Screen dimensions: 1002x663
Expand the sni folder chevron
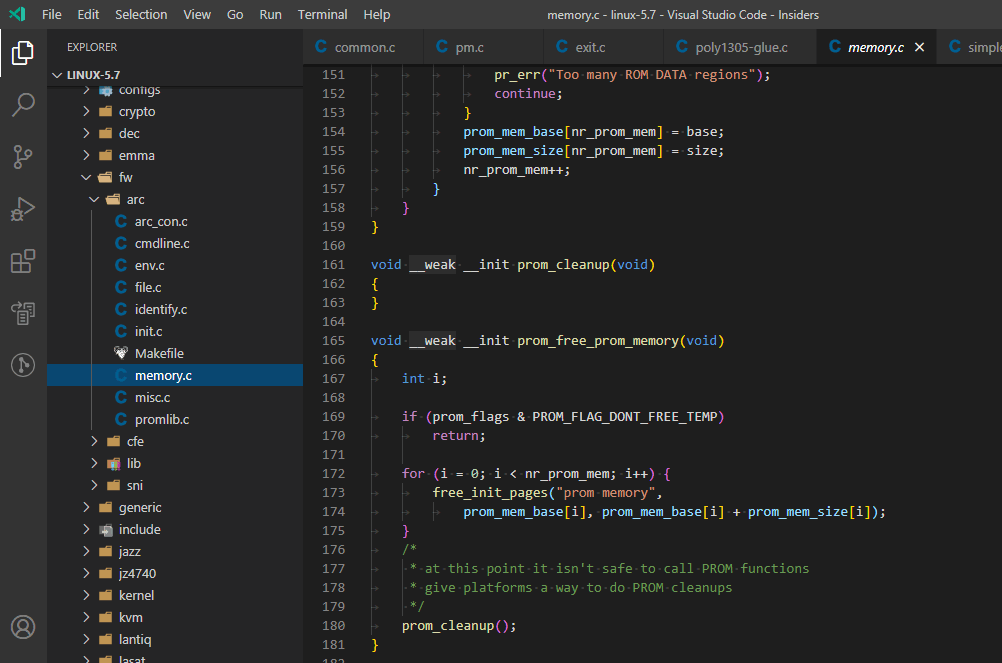[94, 485]
